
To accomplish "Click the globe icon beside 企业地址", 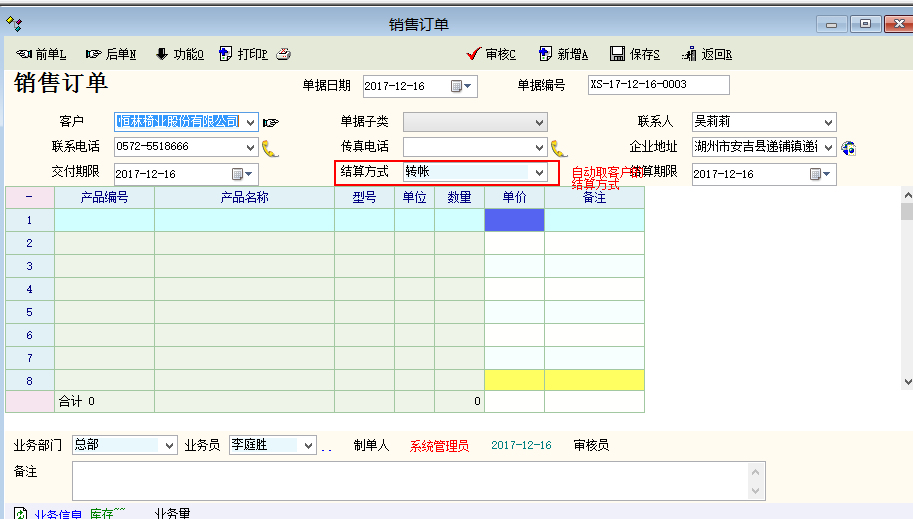I will click(x=848, y=148).
